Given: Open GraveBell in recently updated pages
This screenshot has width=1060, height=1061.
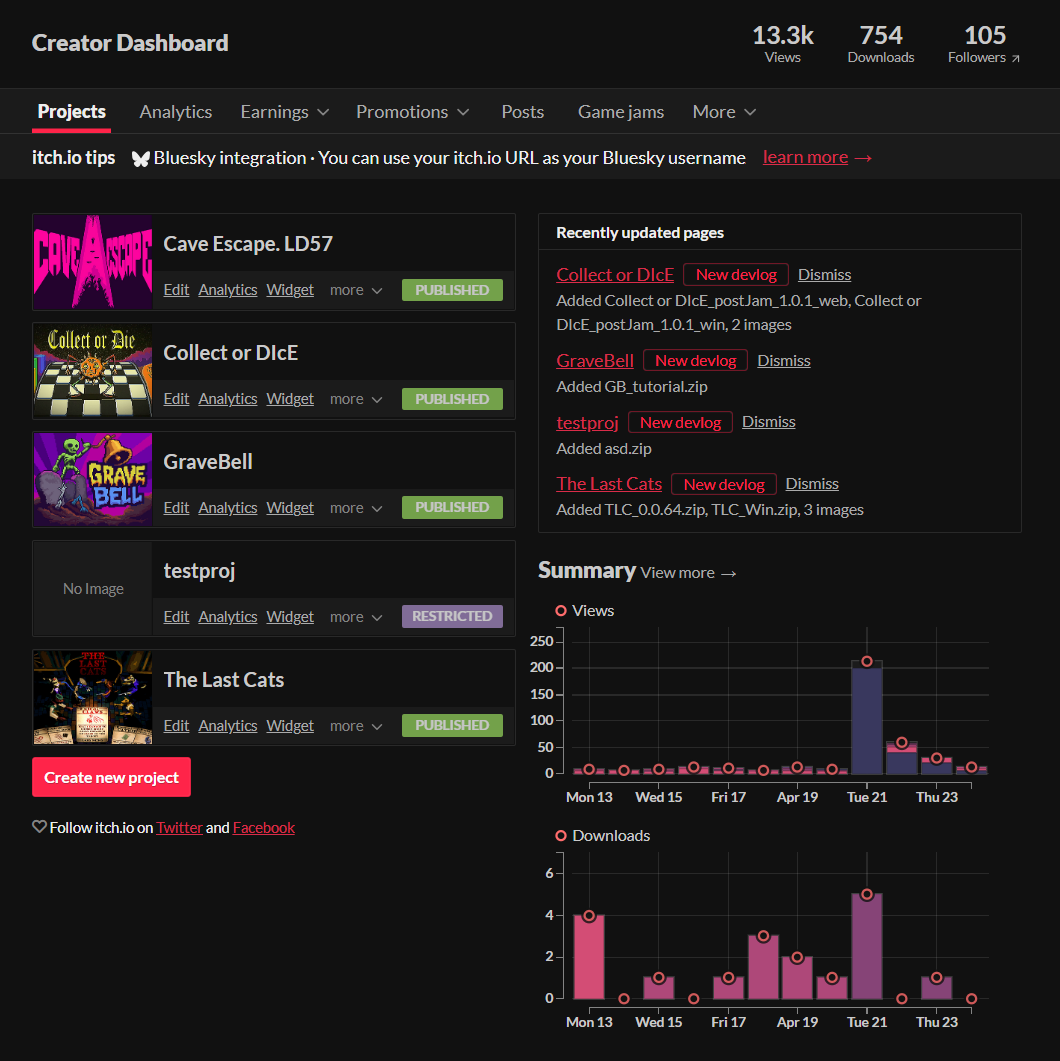Looking at the screenshot, I should pos(595,361).
